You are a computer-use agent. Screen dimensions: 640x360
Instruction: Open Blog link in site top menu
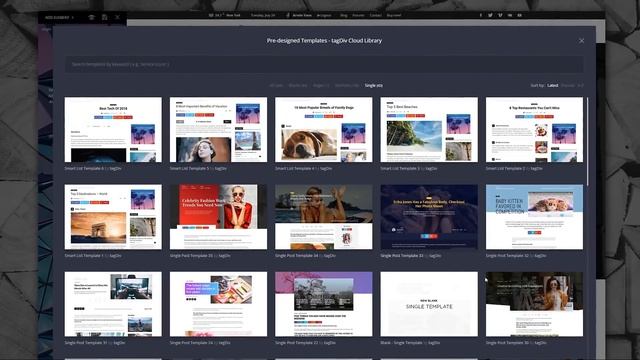click(x=344, y=16)
